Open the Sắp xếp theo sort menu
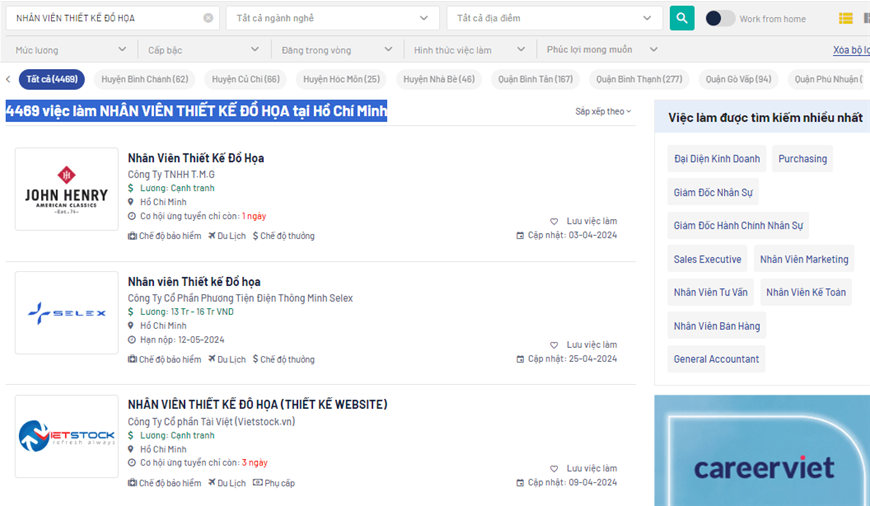The image size is (870, 506). point(603,112)
